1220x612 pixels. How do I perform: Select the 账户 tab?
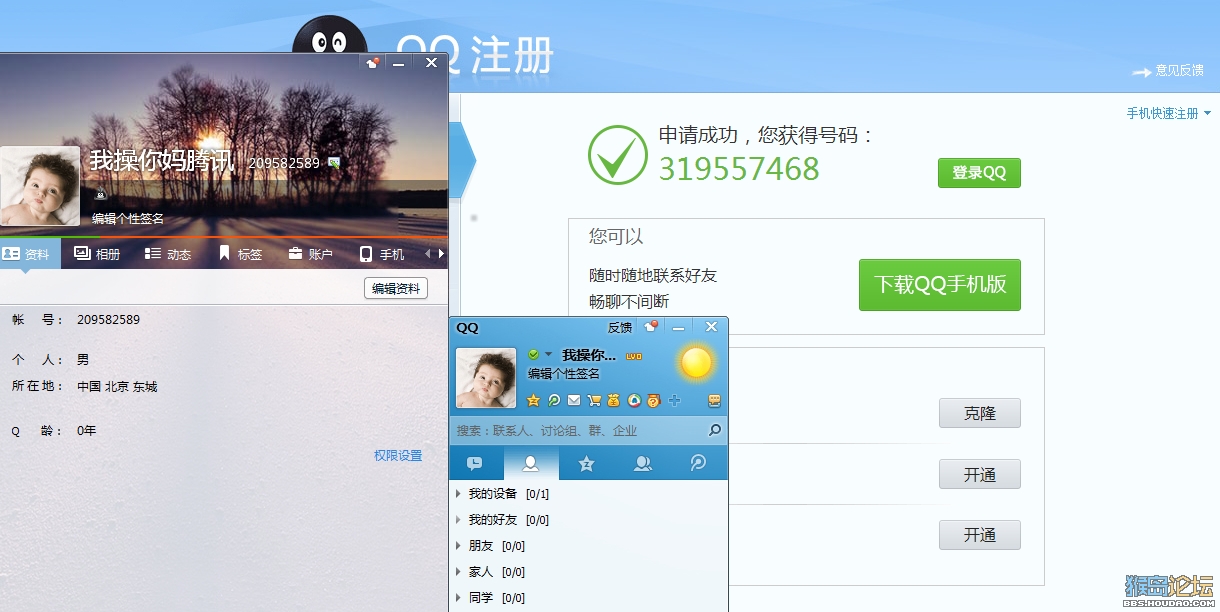click(x=310, y=254)
